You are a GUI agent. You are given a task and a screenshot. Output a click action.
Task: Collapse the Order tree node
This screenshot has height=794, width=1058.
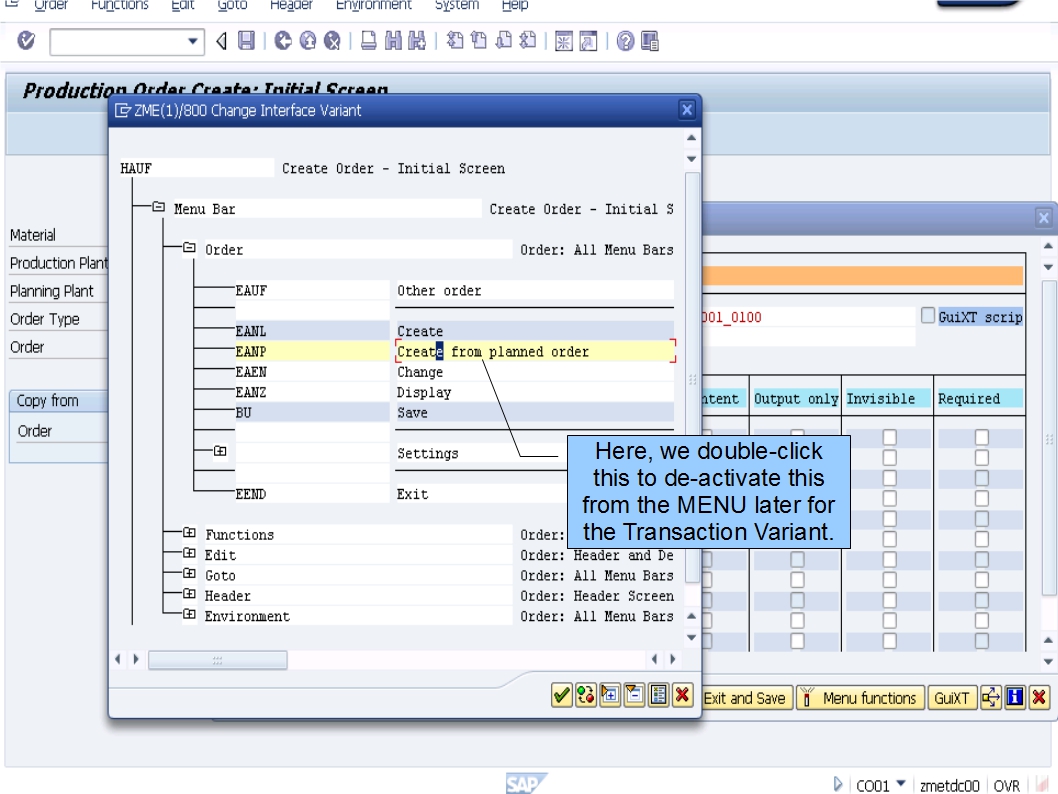coord(190,248)
